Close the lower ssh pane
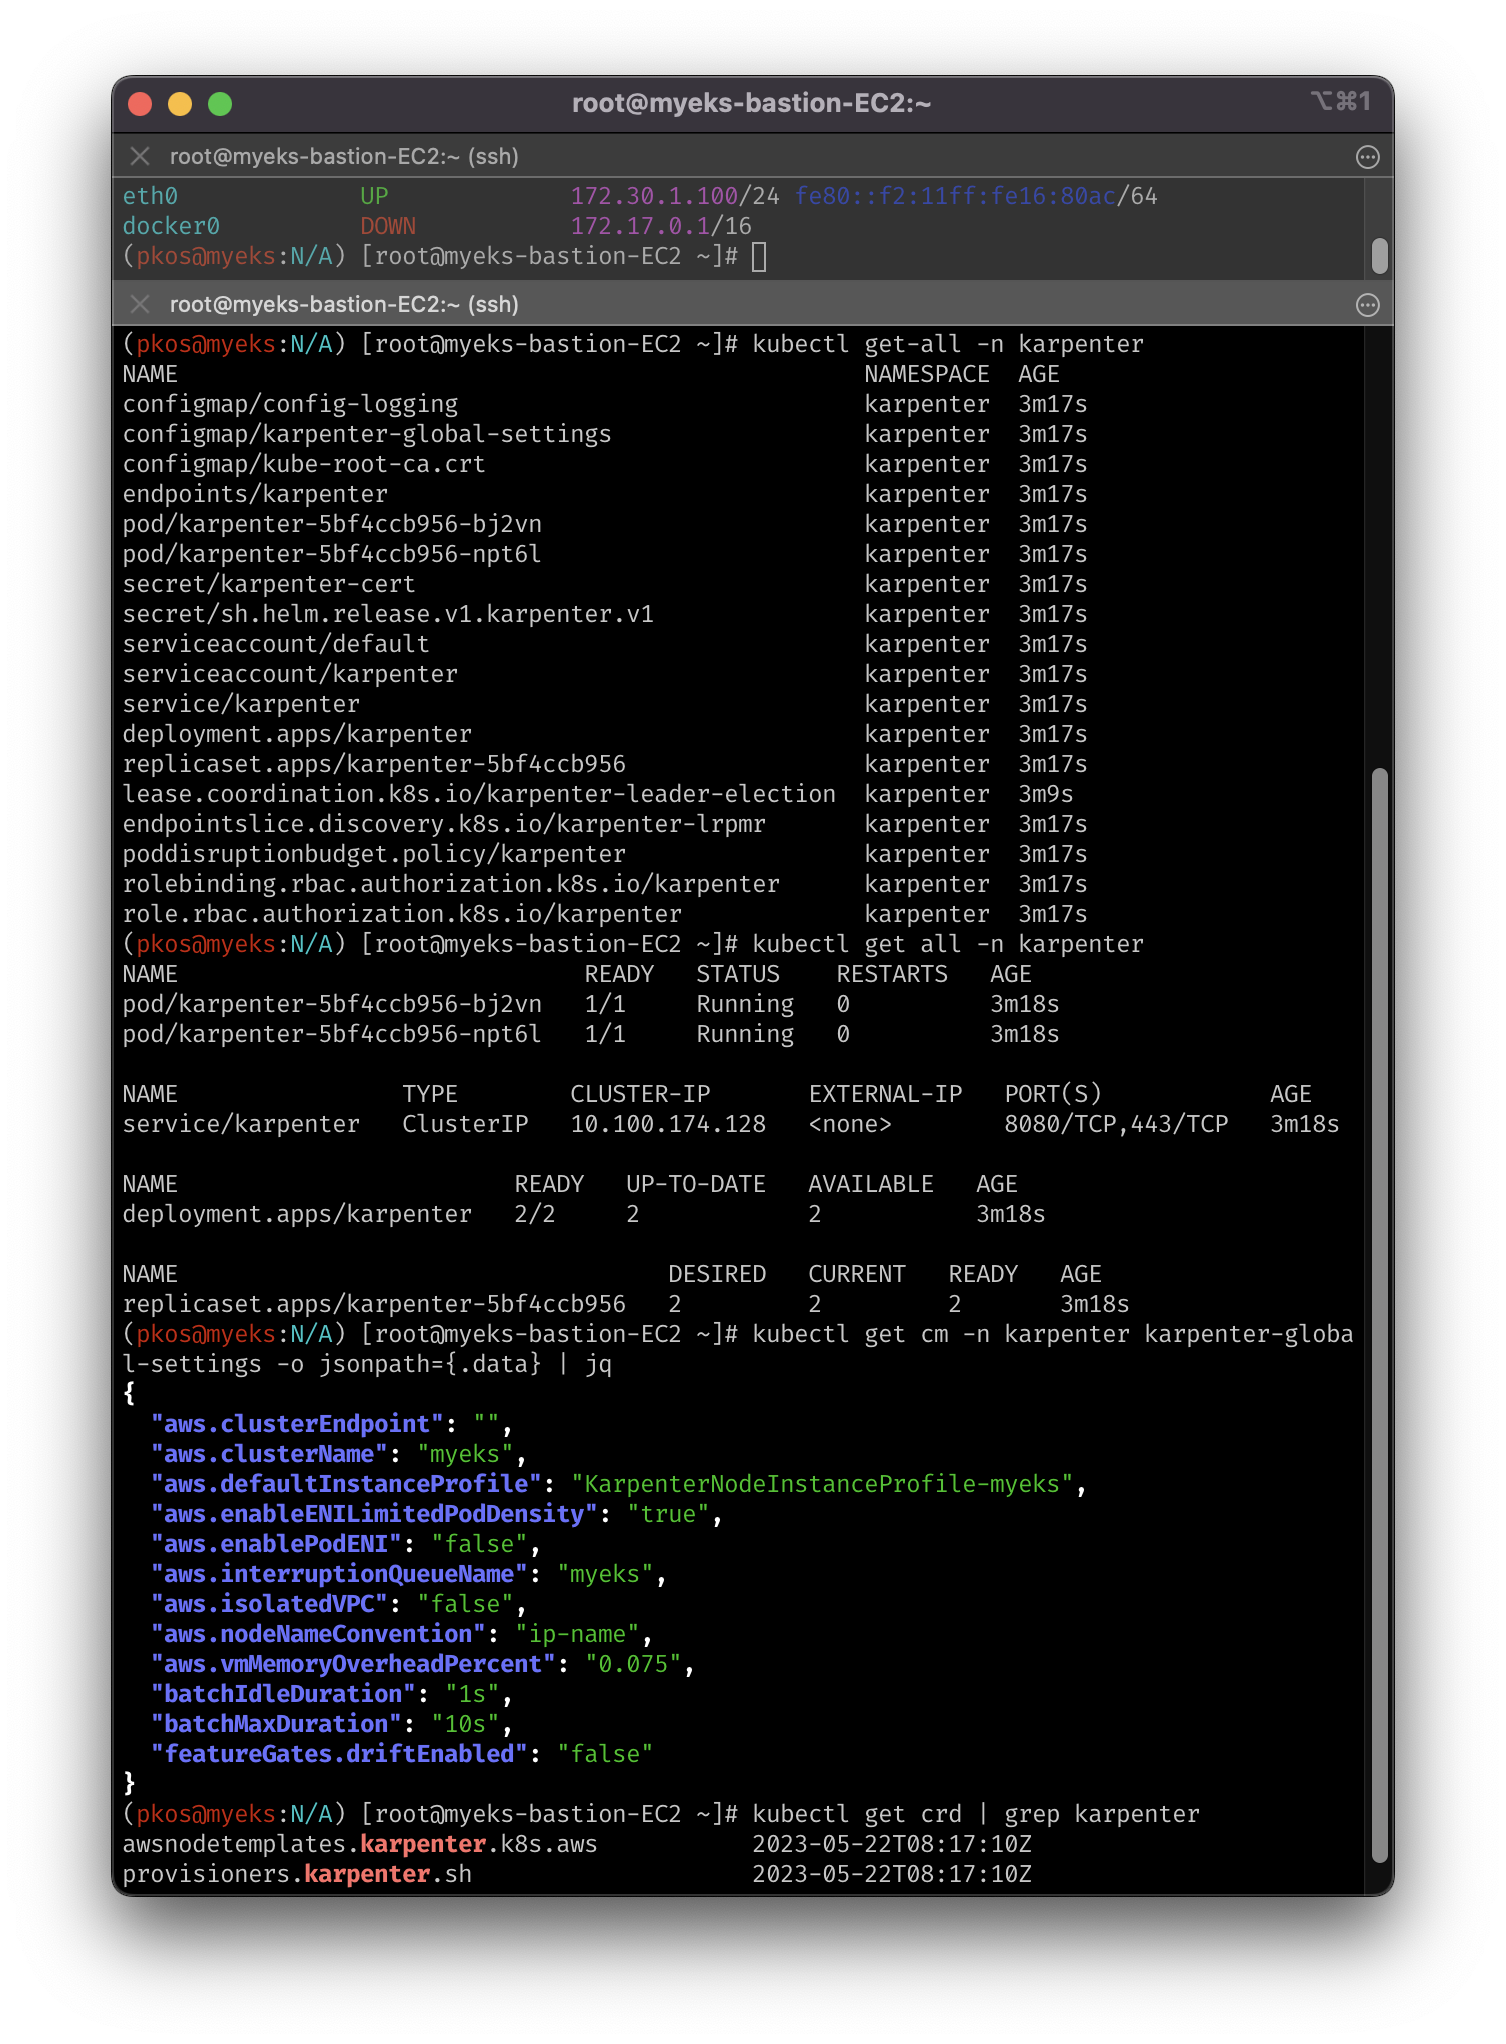This screenshot has width=1506, height=2044. (x=140, y=304)
